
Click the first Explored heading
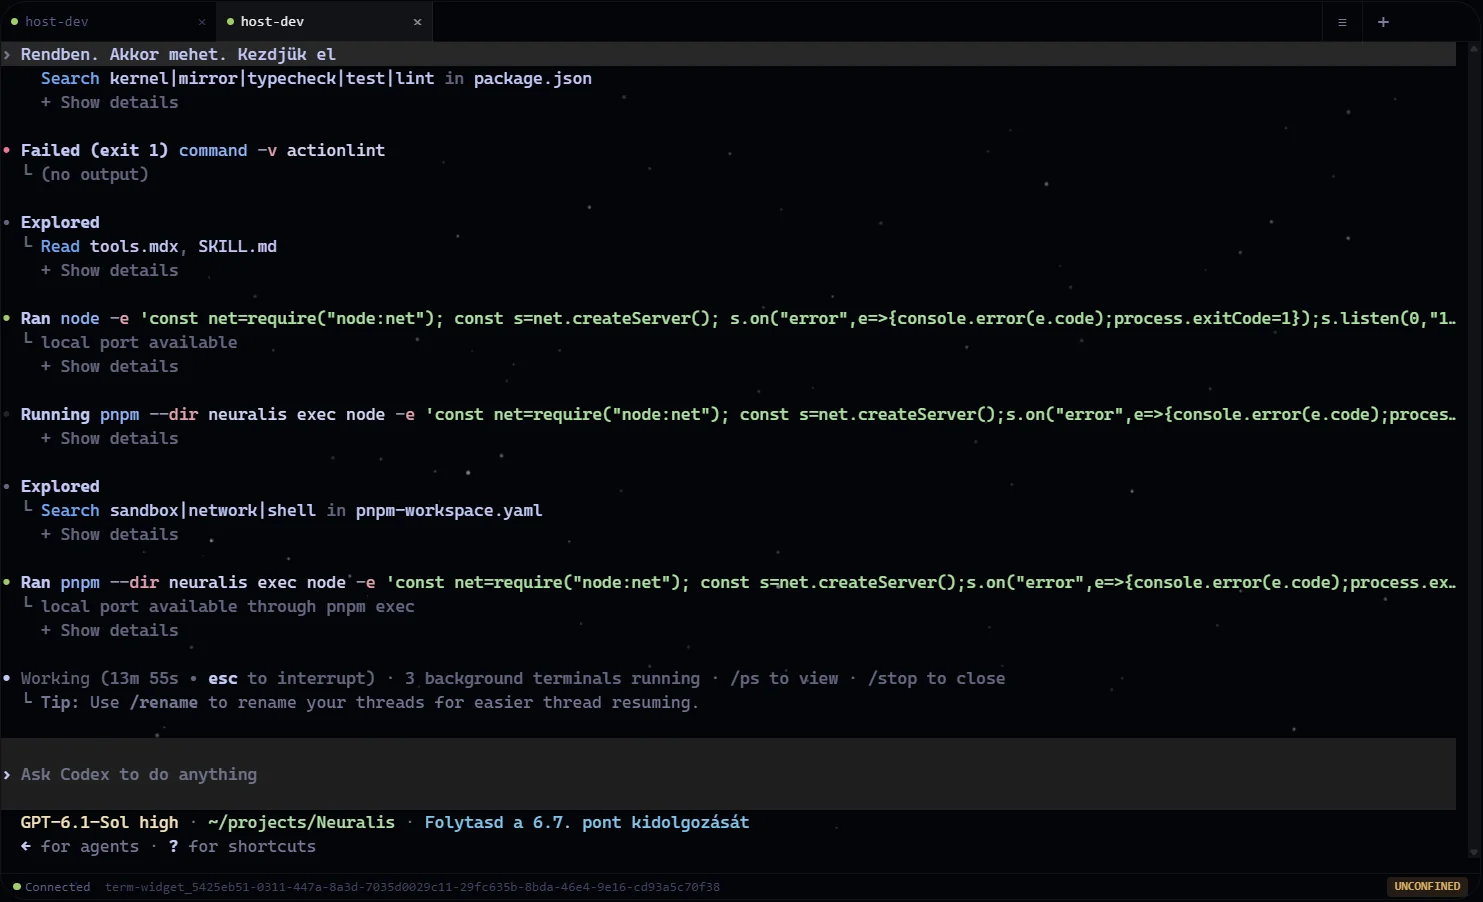60,222
